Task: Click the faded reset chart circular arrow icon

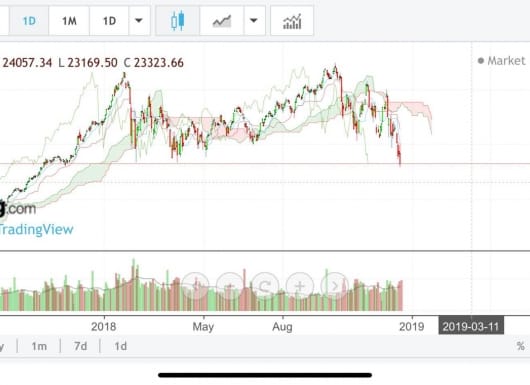Action: (x=265, y=286)
